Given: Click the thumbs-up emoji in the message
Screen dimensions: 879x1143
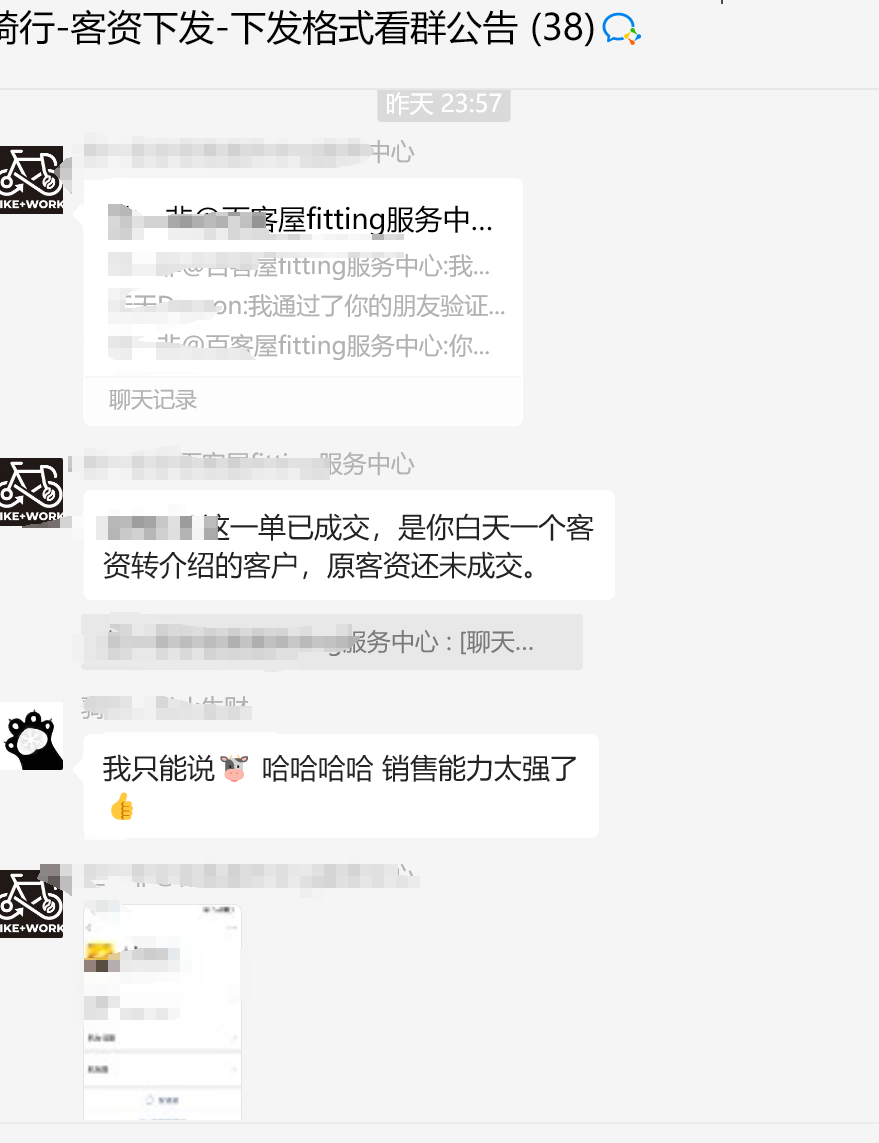Looking at the screenshot, I should point(122,806).
